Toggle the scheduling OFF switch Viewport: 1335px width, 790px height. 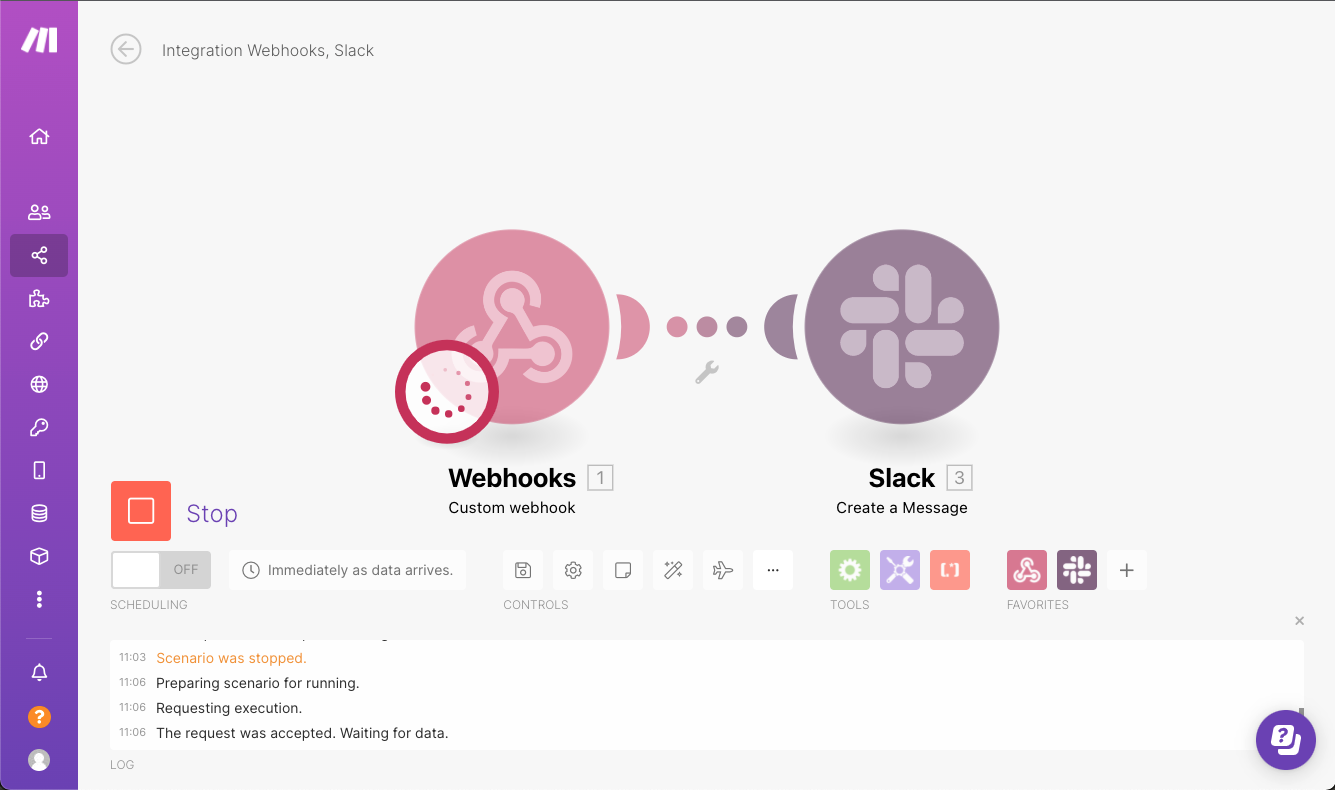(x=160, y=570)
